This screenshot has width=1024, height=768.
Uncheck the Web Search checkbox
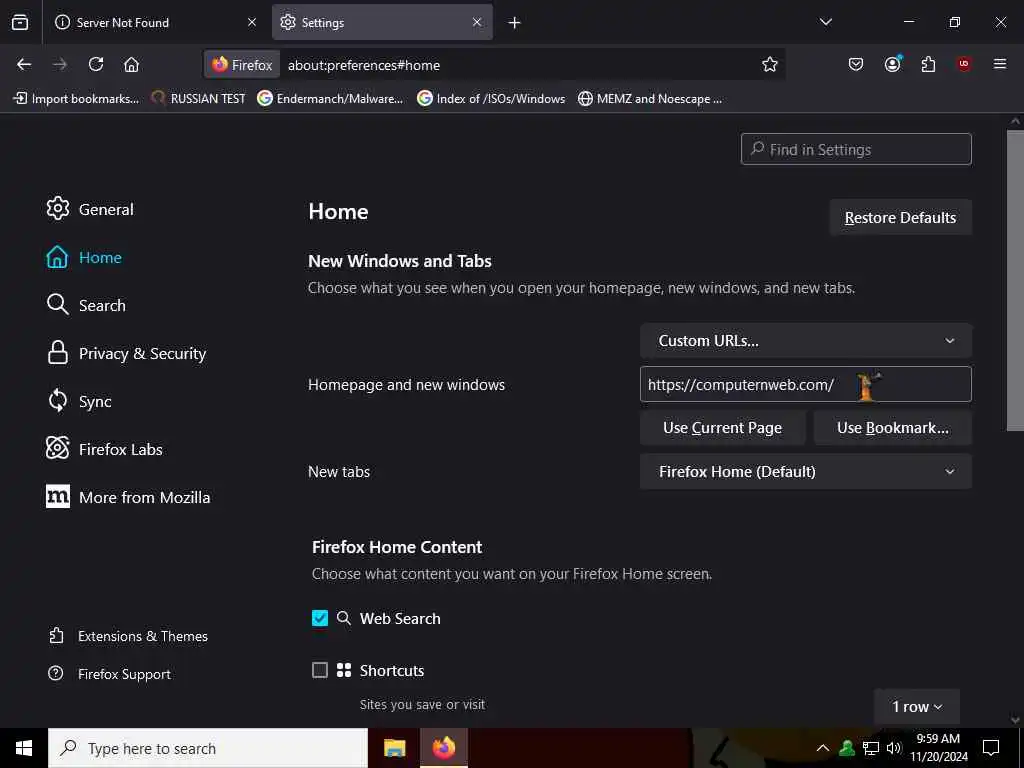[320, 618]
